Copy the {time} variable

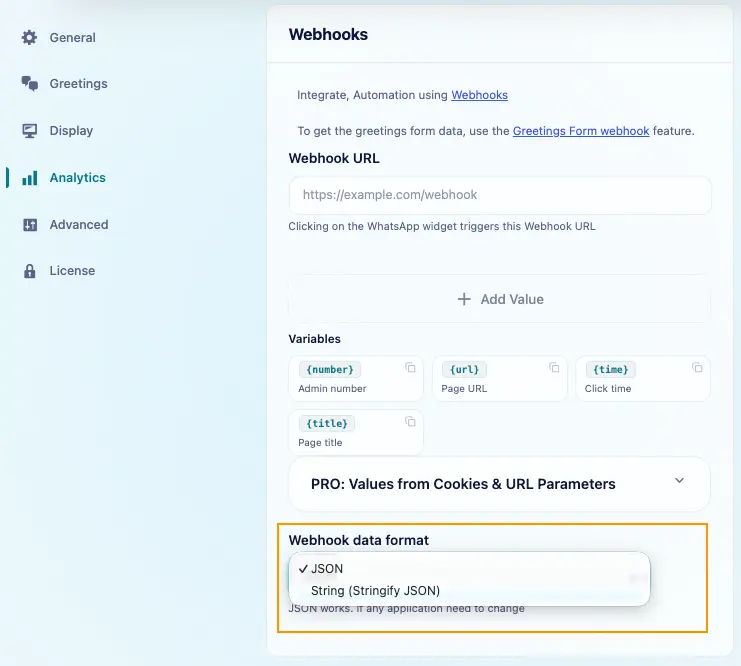(697, 367)
